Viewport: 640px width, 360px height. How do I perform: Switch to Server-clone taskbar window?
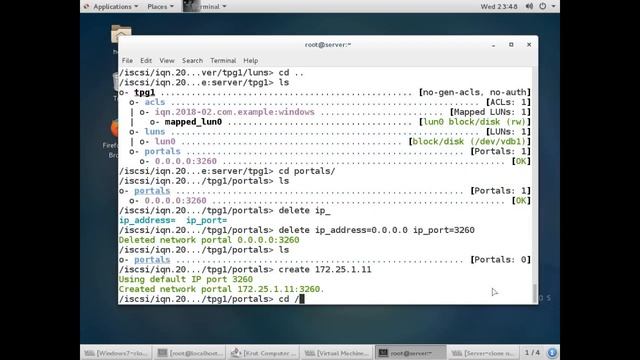[484, 353]
